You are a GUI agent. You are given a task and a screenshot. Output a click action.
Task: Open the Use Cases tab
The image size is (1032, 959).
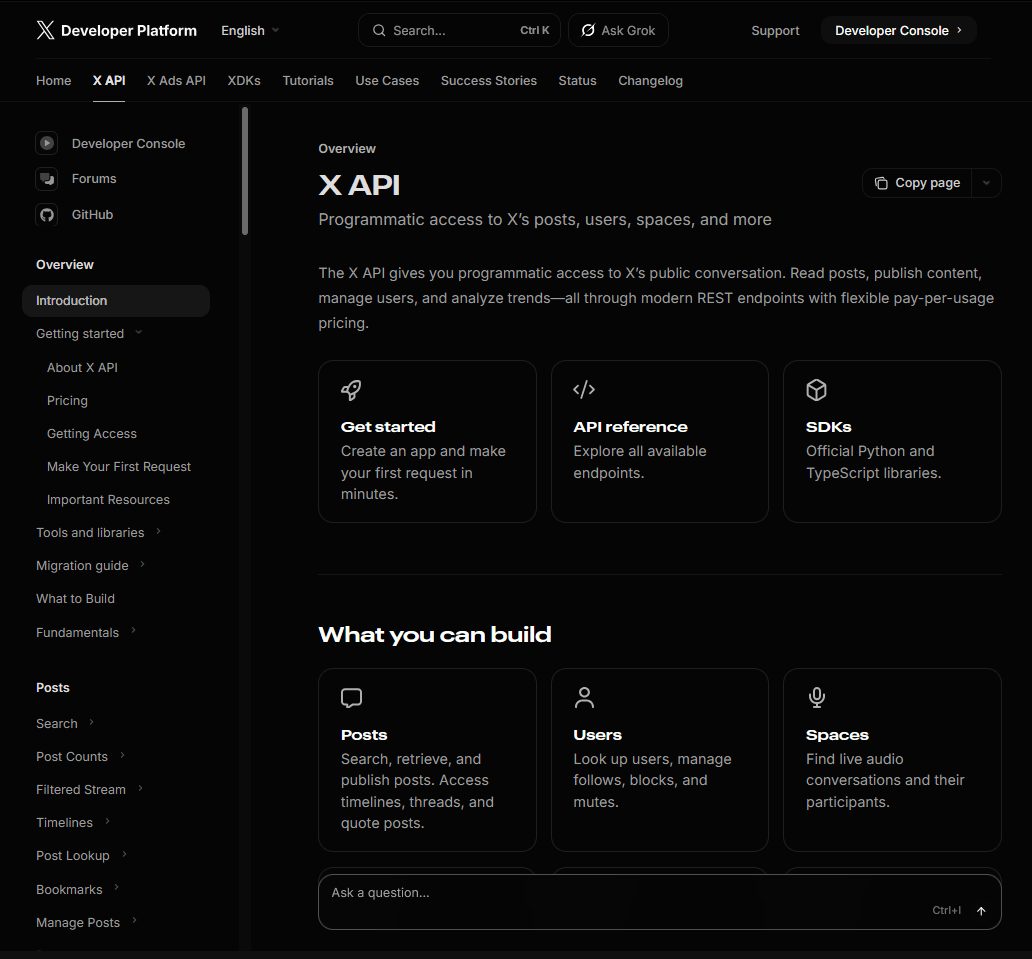[387, 80]
